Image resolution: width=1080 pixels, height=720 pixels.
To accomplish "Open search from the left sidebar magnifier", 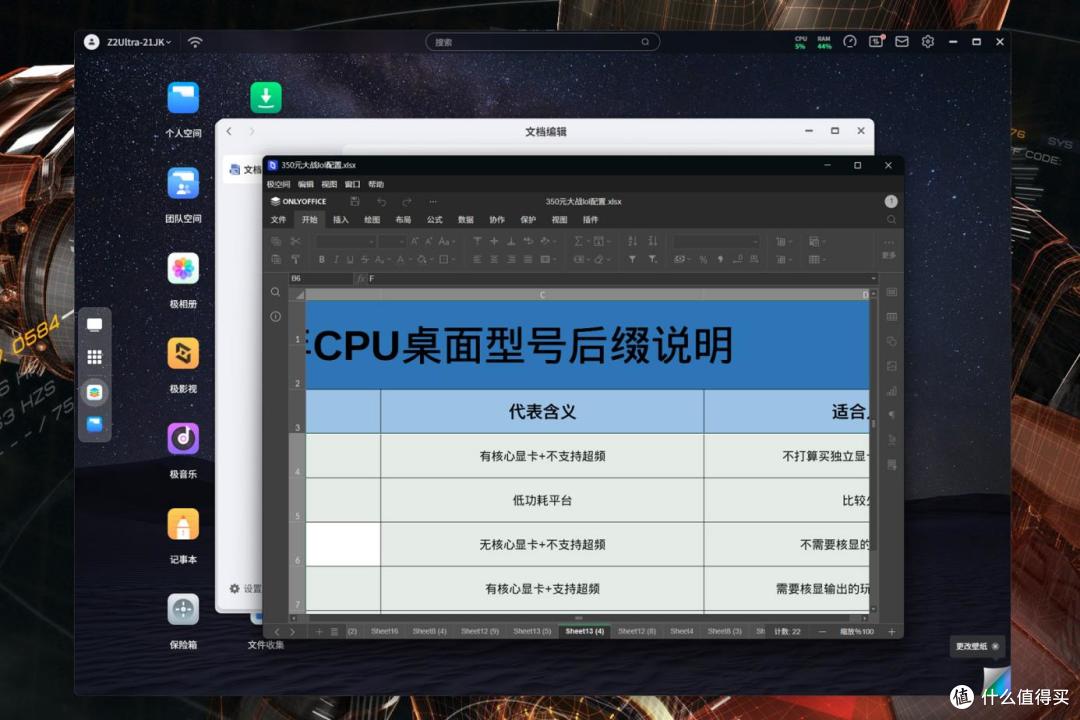I will pos(276,291).
